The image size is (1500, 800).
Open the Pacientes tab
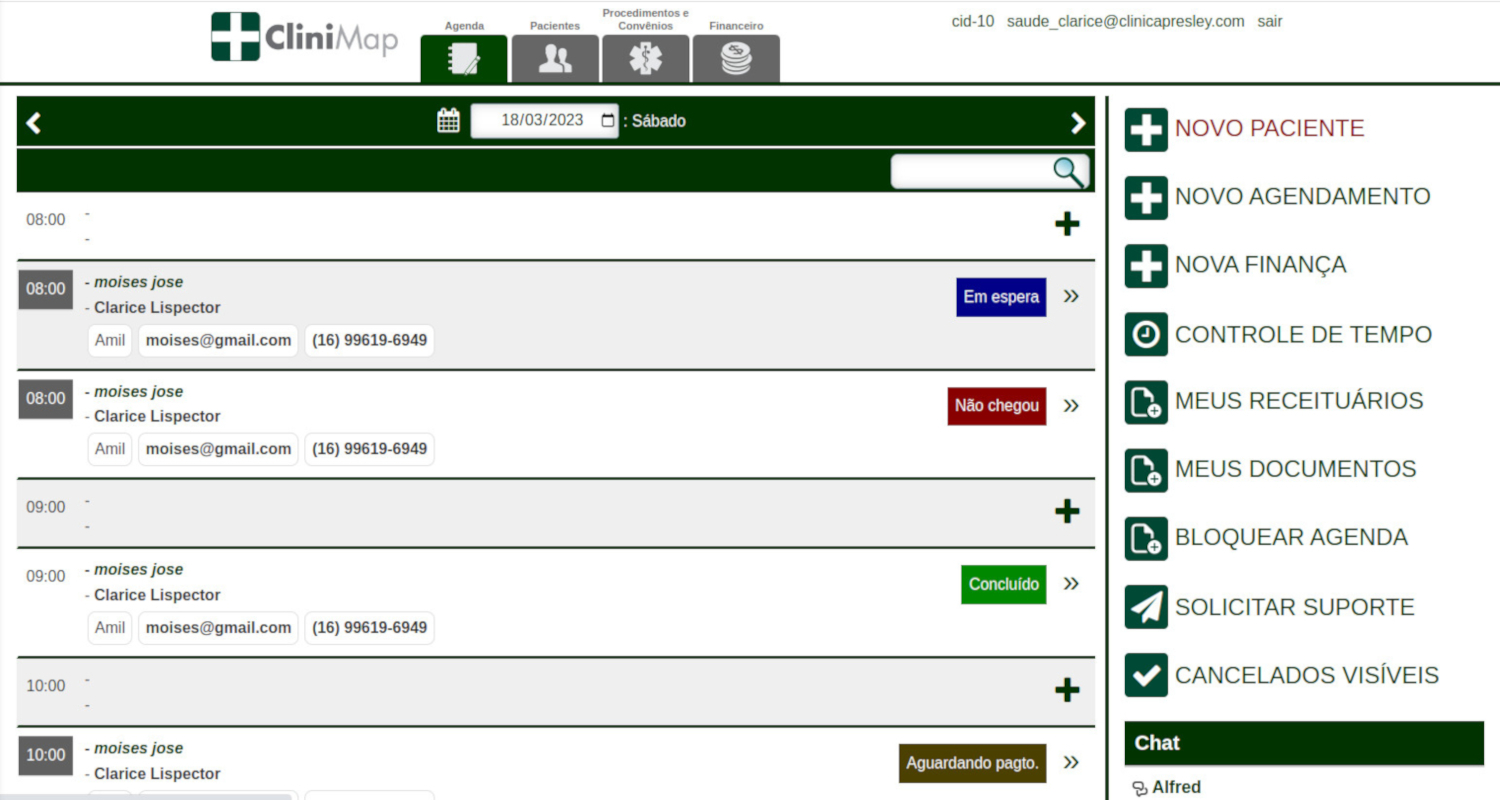(555, 59)
